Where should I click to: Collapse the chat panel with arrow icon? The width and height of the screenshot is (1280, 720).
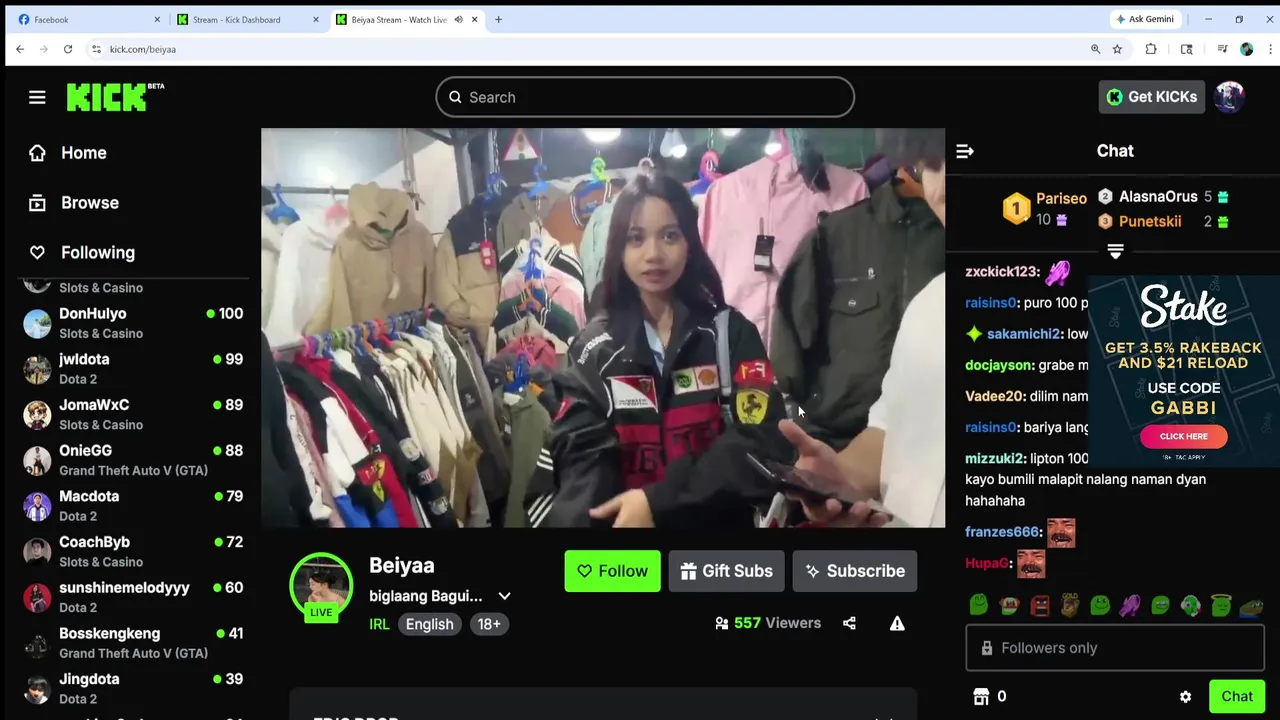click(965, 151)
